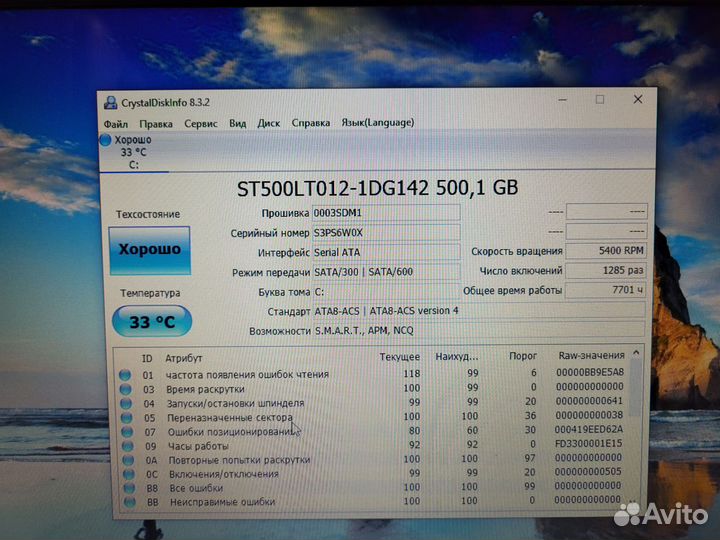Screen dimensions: 720x540
Task: Minimize the CrystalDiskInfo window
Action: (563, 100)
